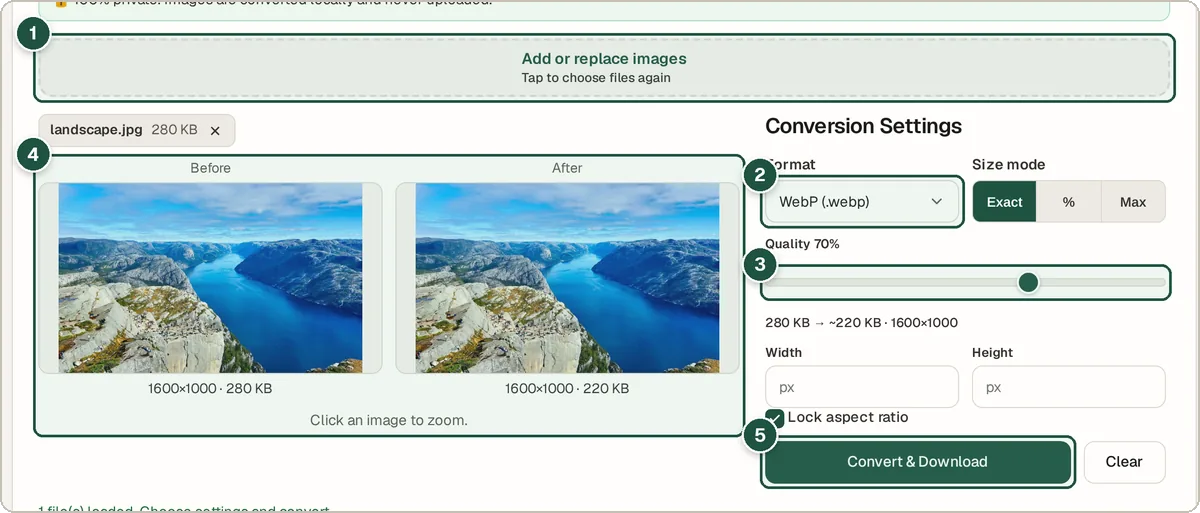
Task: Click the Quality 70% label
Action: pos(802,244)
